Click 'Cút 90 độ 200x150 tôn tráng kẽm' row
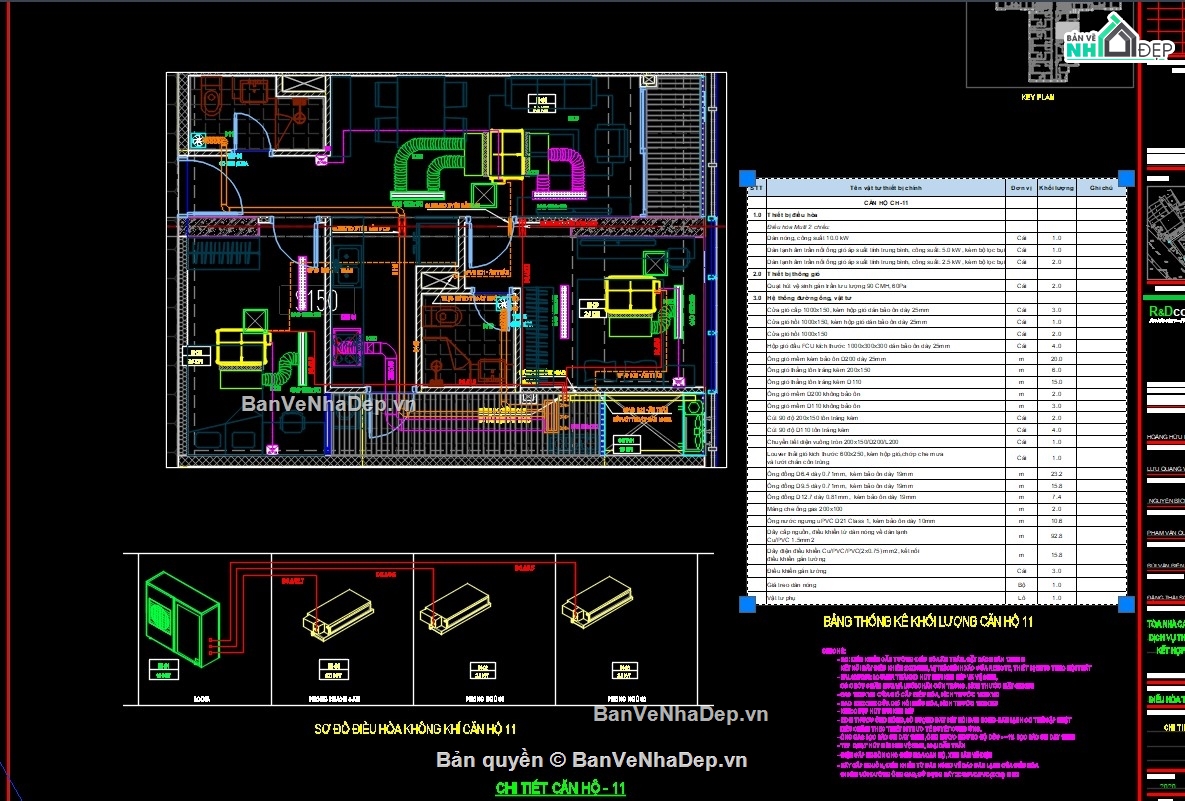The width and height of the screenshot is (1185, 801). tap(937, 418)
